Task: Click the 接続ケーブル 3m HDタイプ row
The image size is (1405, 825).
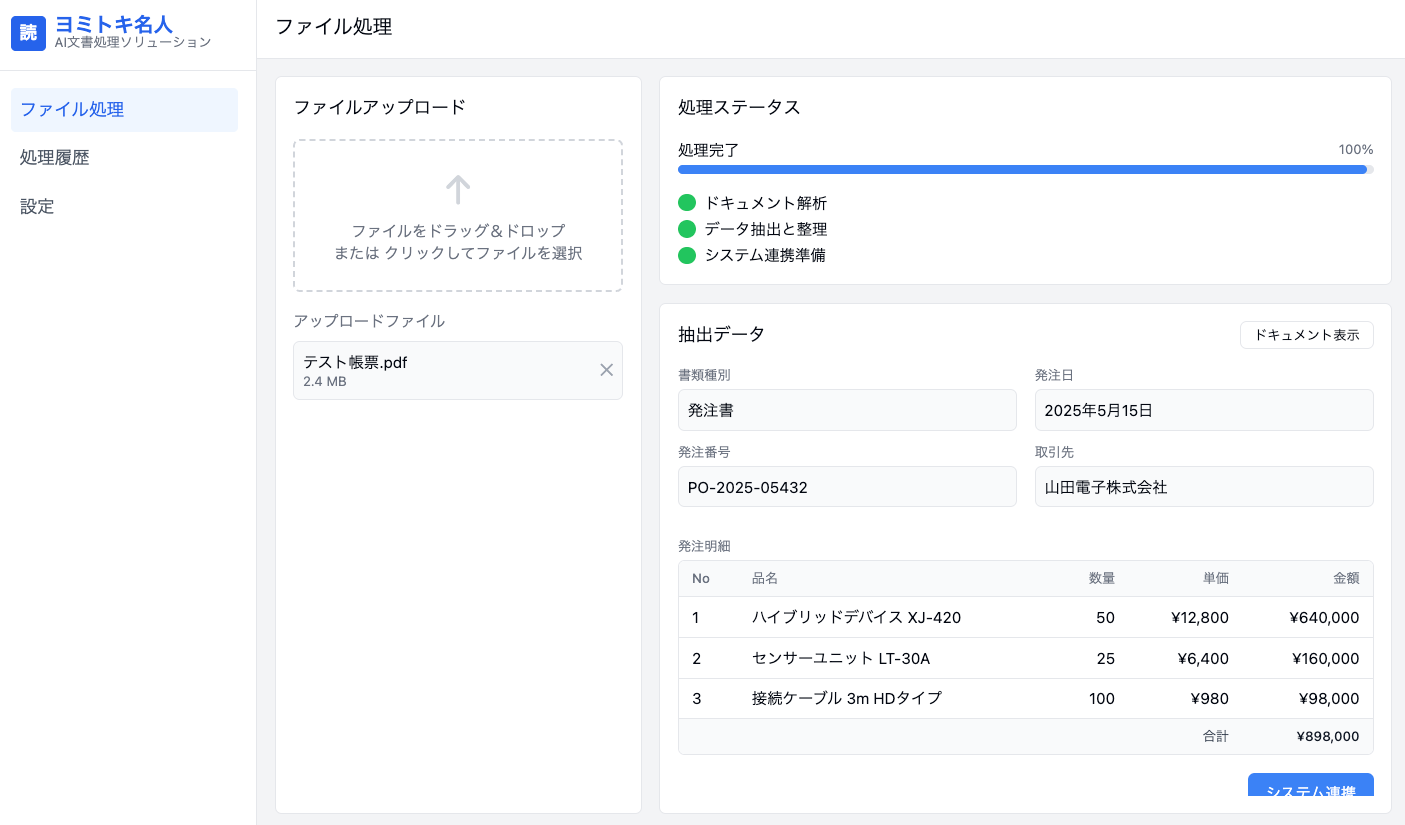Action: tap(1025, 699)
